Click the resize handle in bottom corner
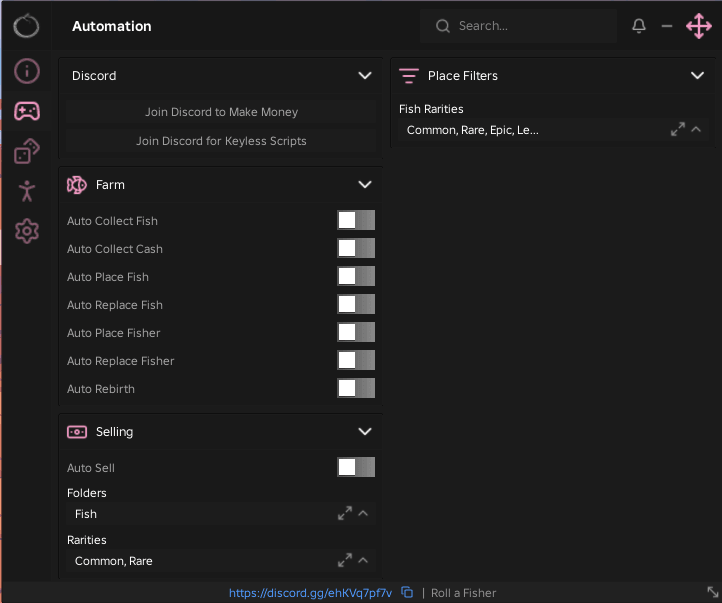 click(713, 592)
